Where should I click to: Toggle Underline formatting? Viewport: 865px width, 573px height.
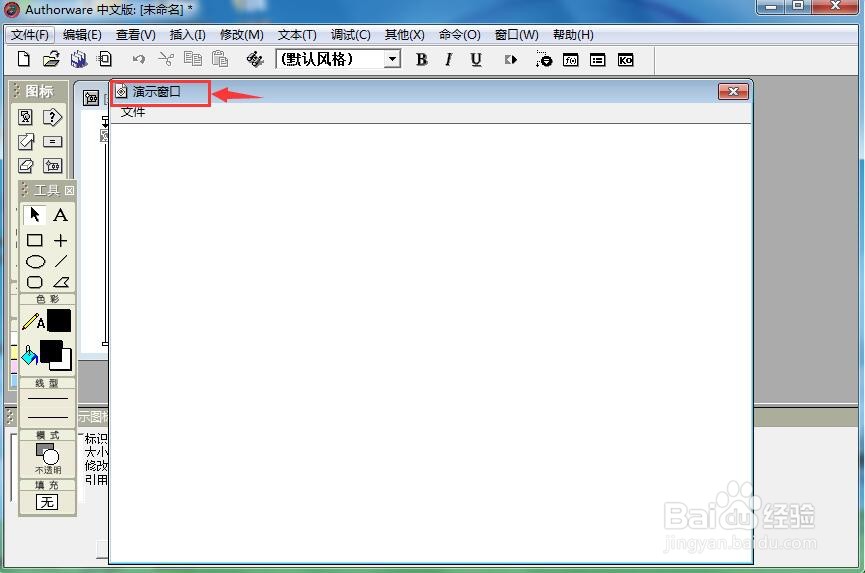coord(476,60)
